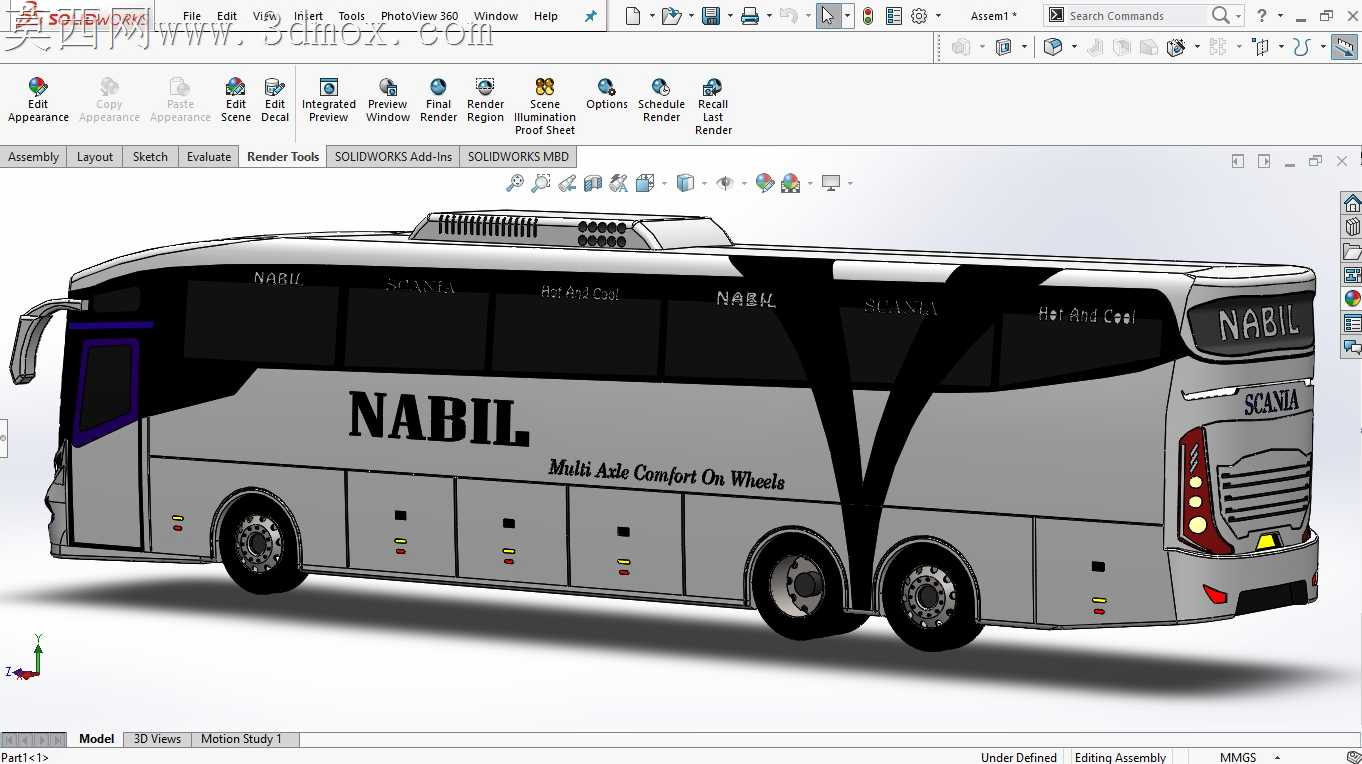Switch to the SOLIDWORKS Add-Ins tab

tap(393, 156)
